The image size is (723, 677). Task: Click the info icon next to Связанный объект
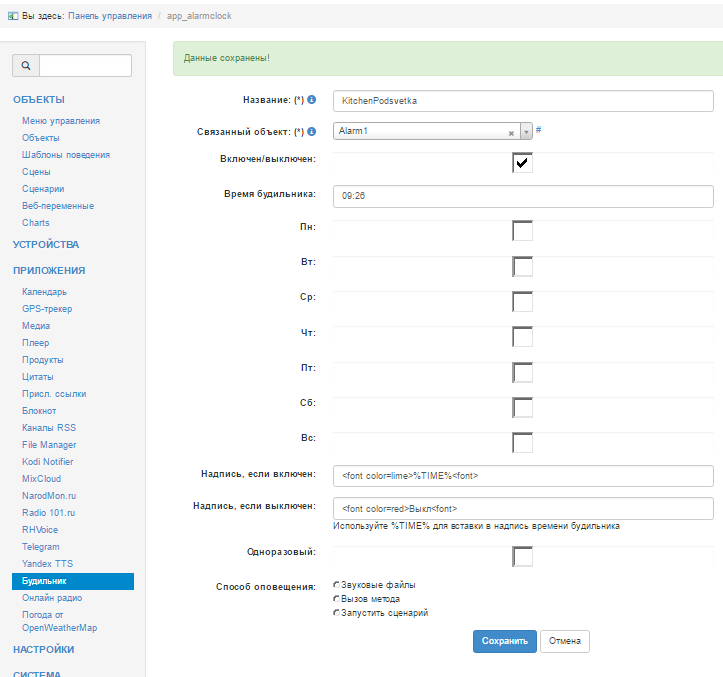(312, 131)
